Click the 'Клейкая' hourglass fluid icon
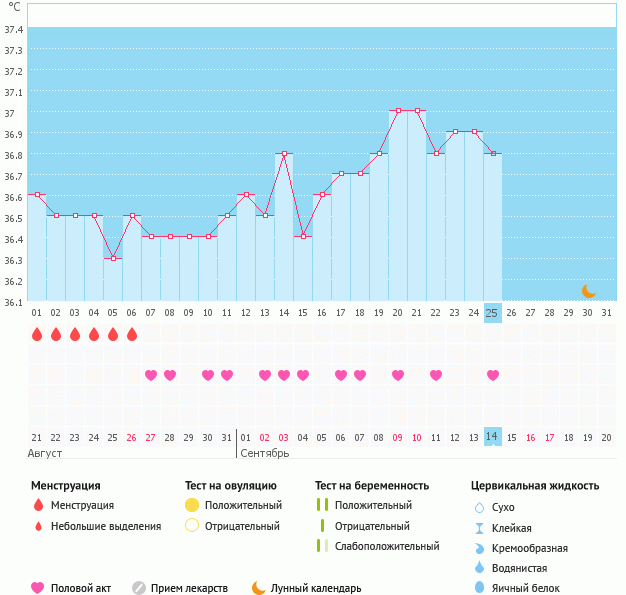Viewport: 626px width, 595px height. (479, 528)
